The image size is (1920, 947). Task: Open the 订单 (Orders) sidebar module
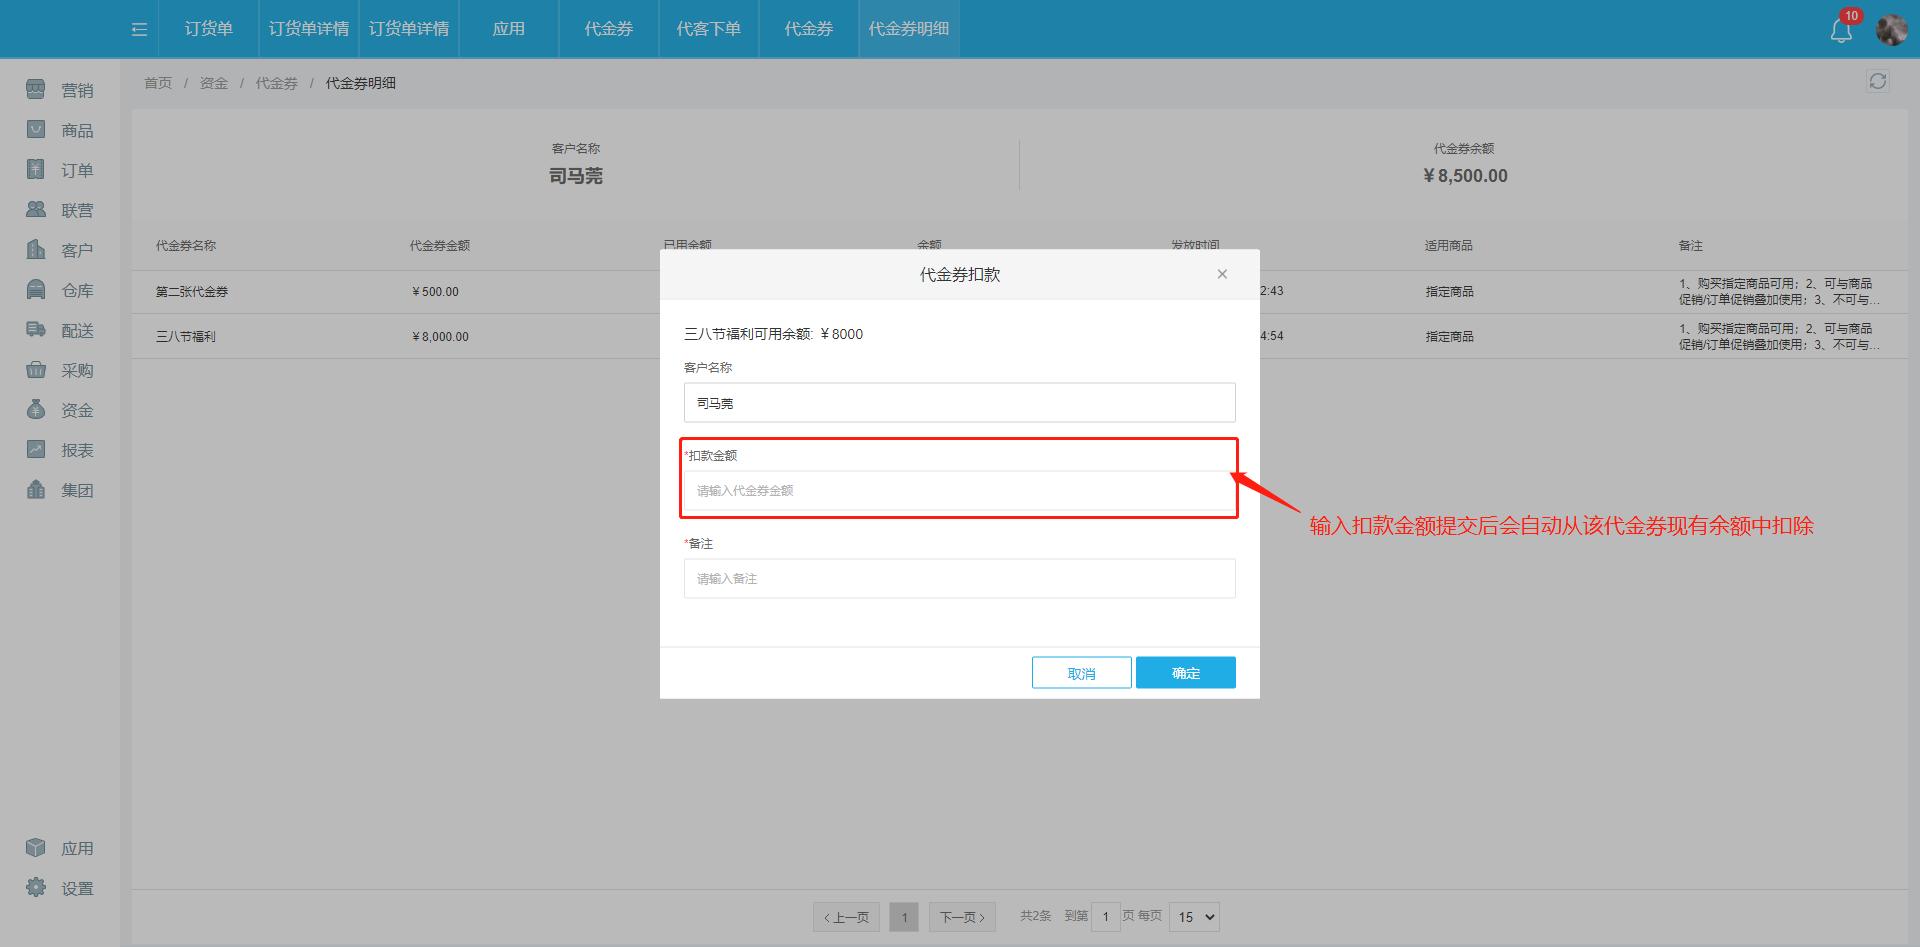pyautogui.click(x=60, y=169)
